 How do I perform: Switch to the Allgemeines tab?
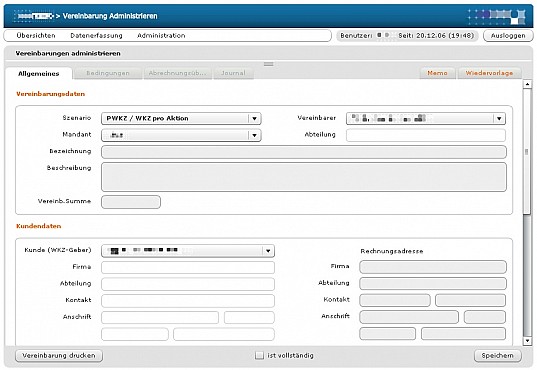[39, 73]
